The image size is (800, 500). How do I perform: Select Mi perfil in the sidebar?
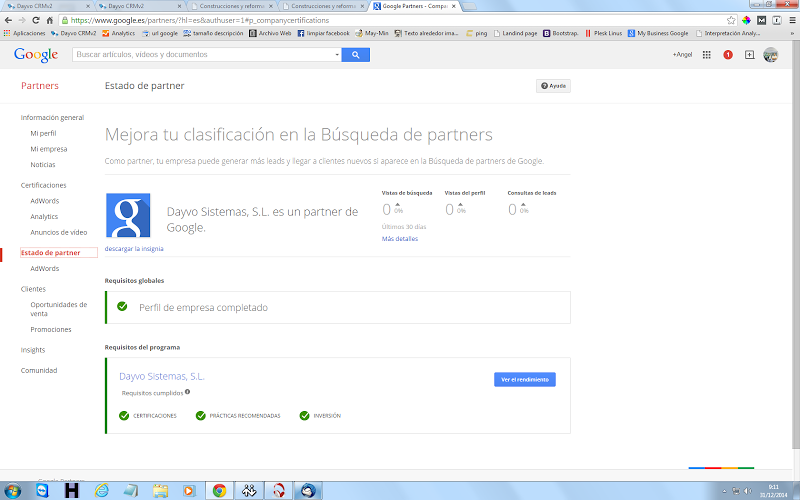click(43, 133)
